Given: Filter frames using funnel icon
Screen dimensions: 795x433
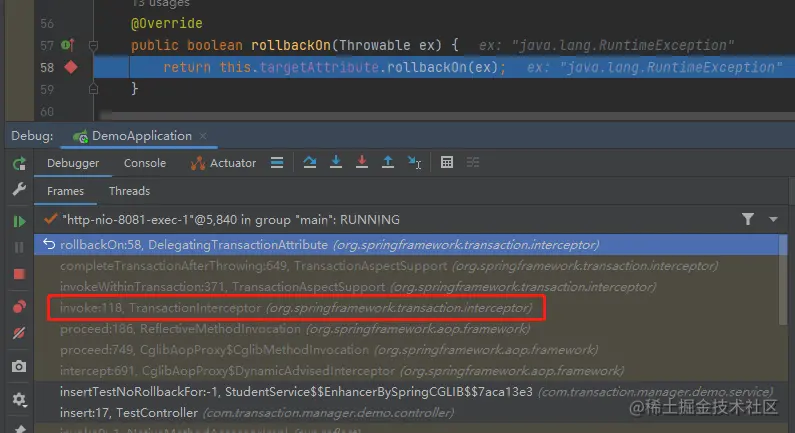Looking at the screenshot, I should coord(748,219).
